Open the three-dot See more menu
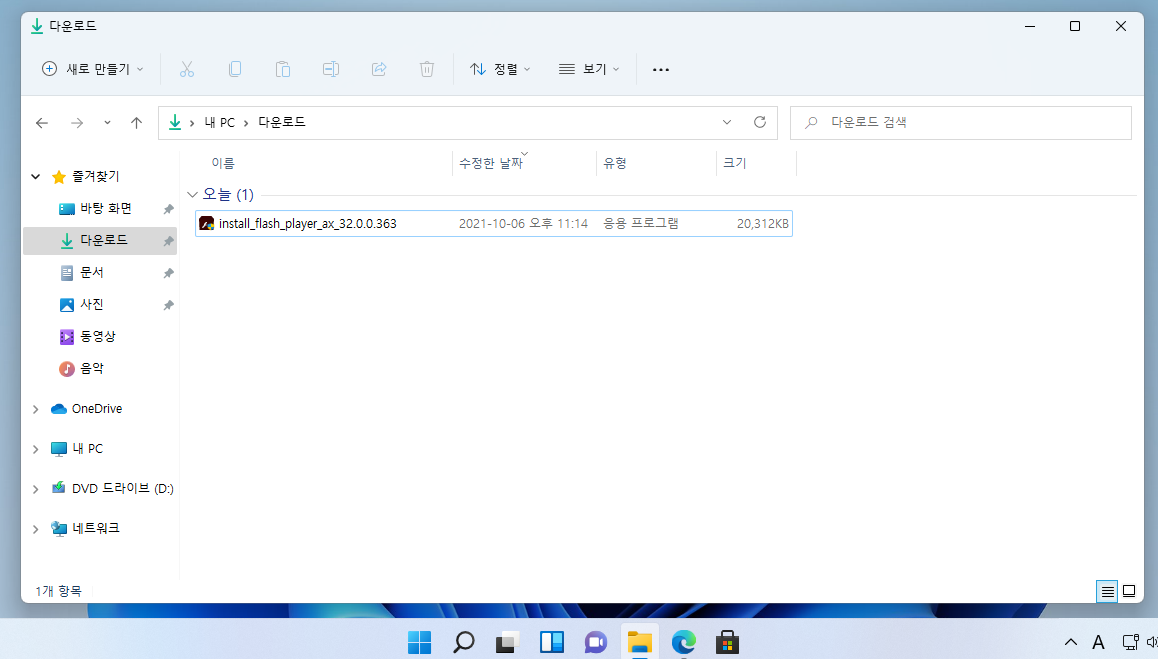Screen dimensions: 1158x659 pyautogui.click(x=661, y=69)
